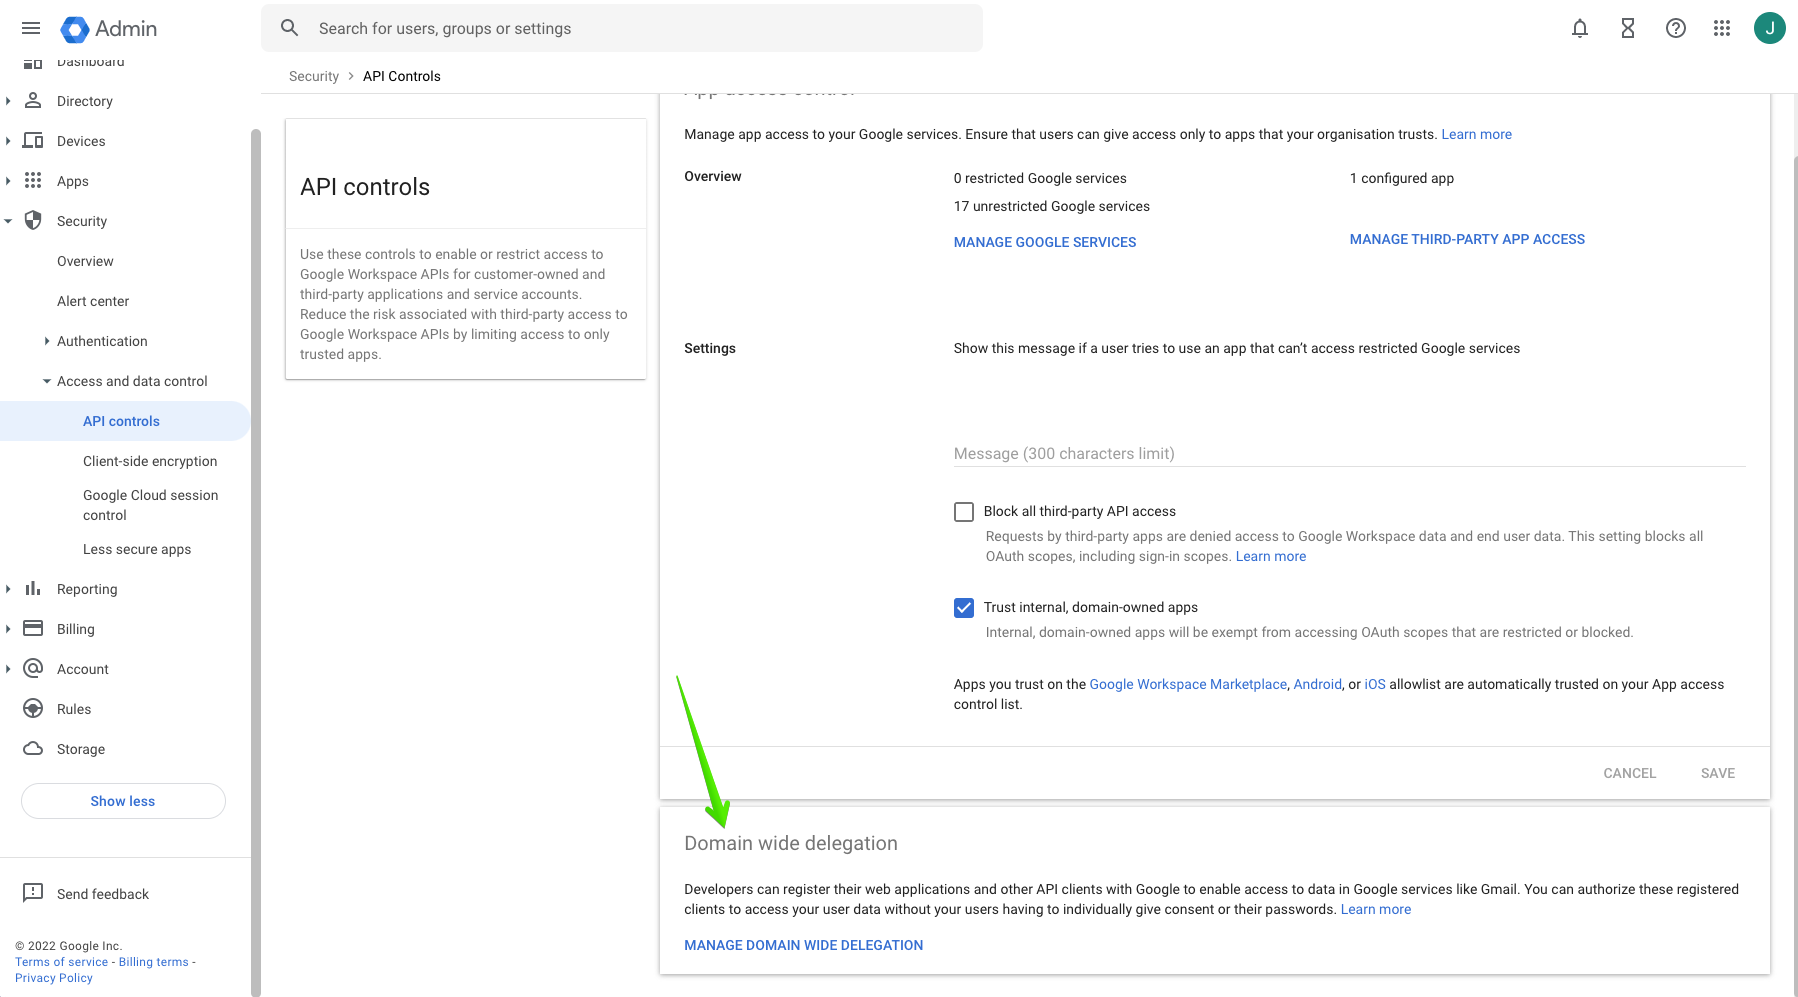Expand the Billing section arrow

8,629
